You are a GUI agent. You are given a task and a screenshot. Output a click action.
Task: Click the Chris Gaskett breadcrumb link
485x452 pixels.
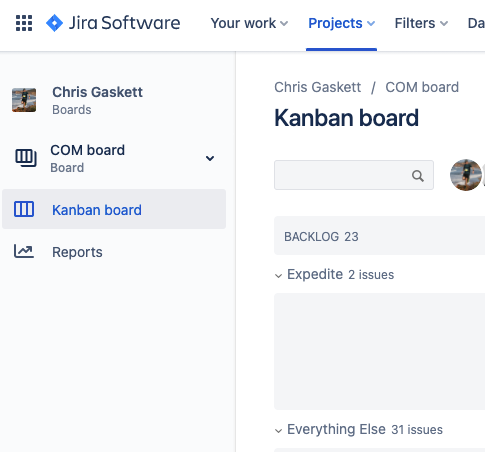317,87
